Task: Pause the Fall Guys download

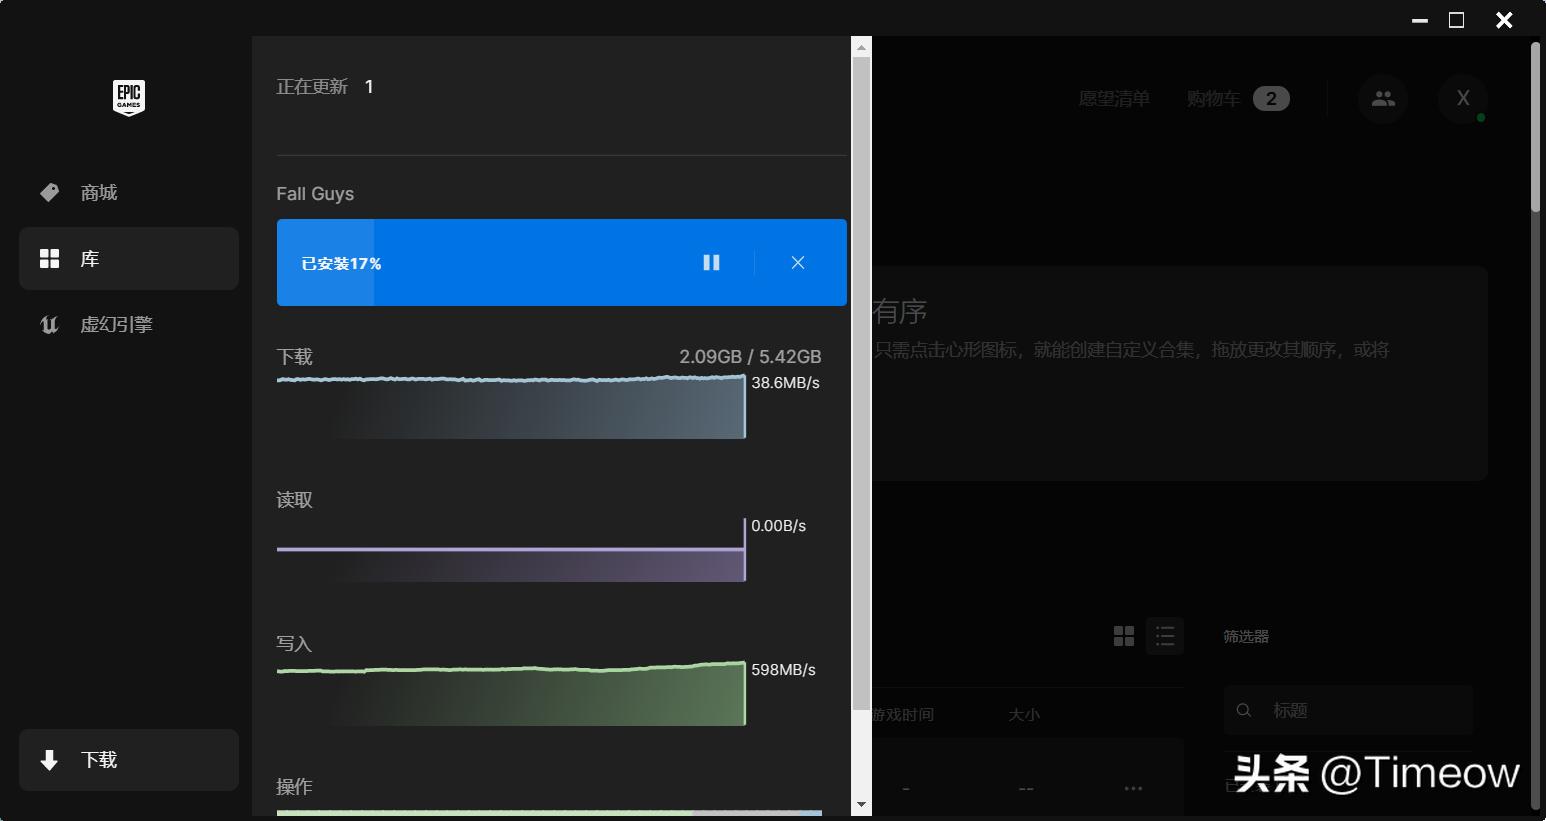Action: [x=711, y=262]
